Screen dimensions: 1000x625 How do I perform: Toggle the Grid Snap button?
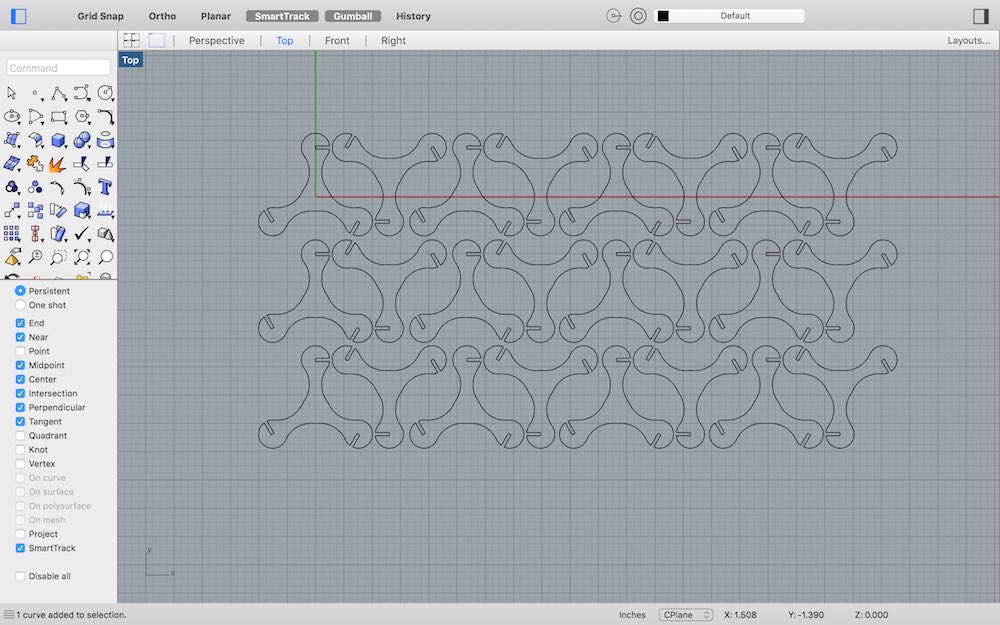pyautogui.click(x=101, y=16)
